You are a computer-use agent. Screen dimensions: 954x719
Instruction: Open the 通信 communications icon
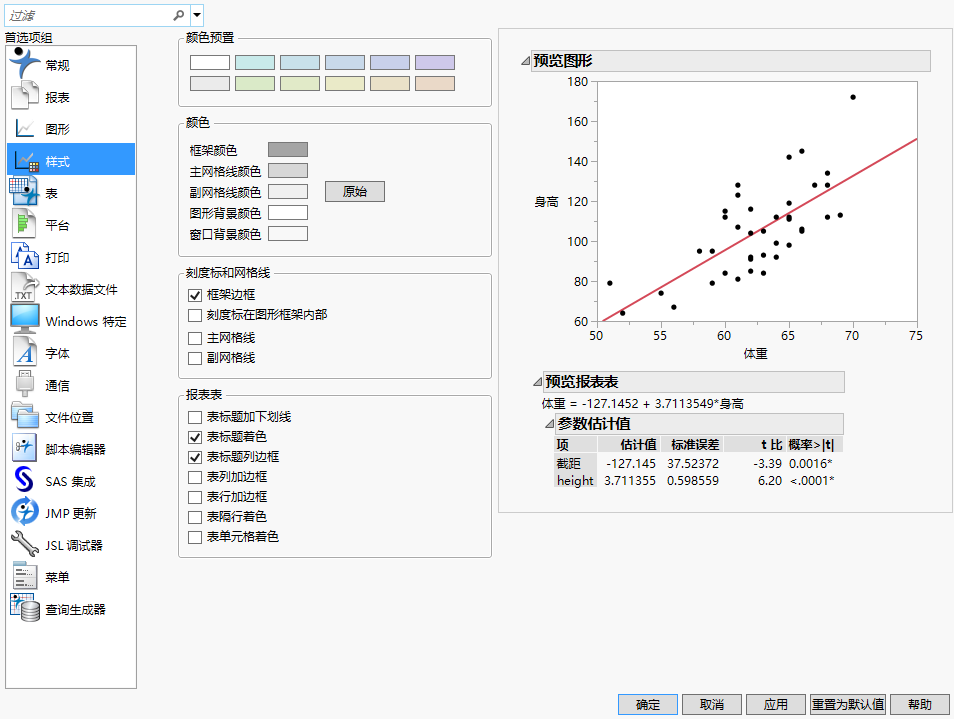pyautogui.click(x=24, y=384)
